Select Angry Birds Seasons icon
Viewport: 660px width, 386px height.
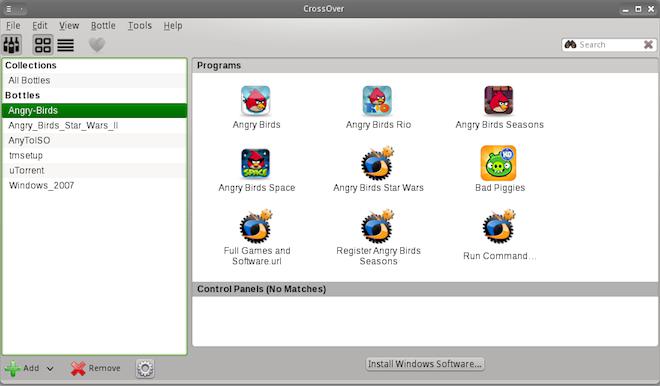499,101
